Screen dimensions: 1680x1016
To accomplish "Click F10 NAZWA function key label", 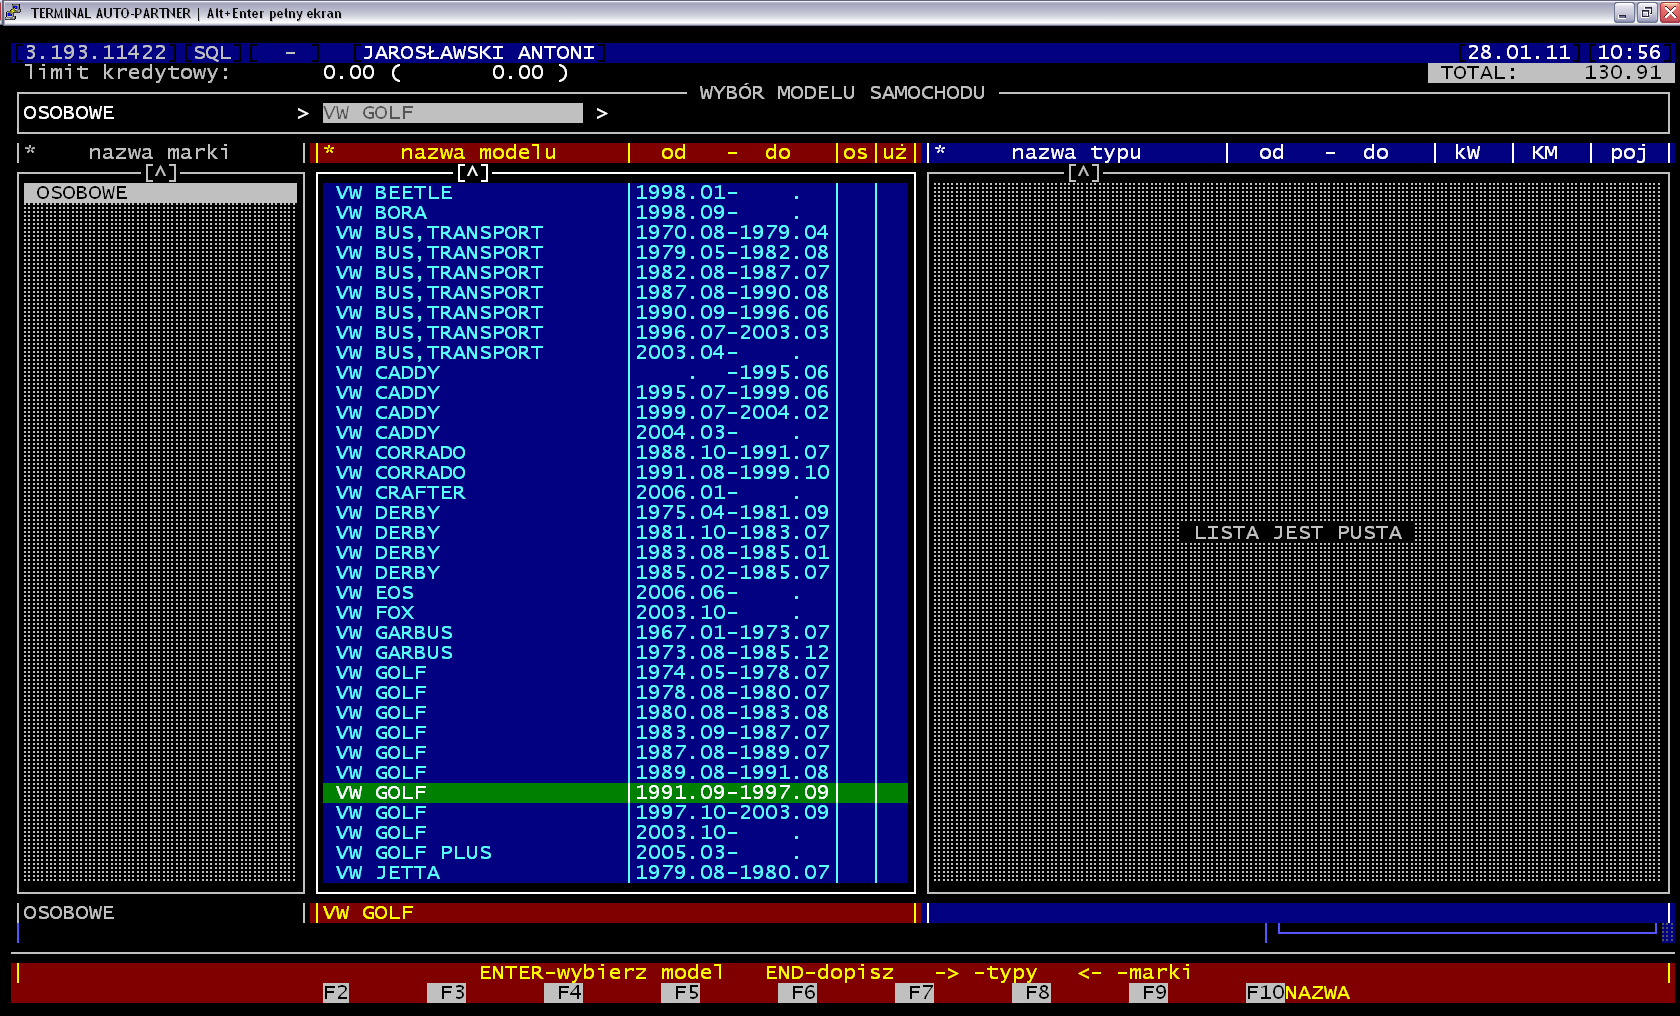I will (x=1298, y=993).
